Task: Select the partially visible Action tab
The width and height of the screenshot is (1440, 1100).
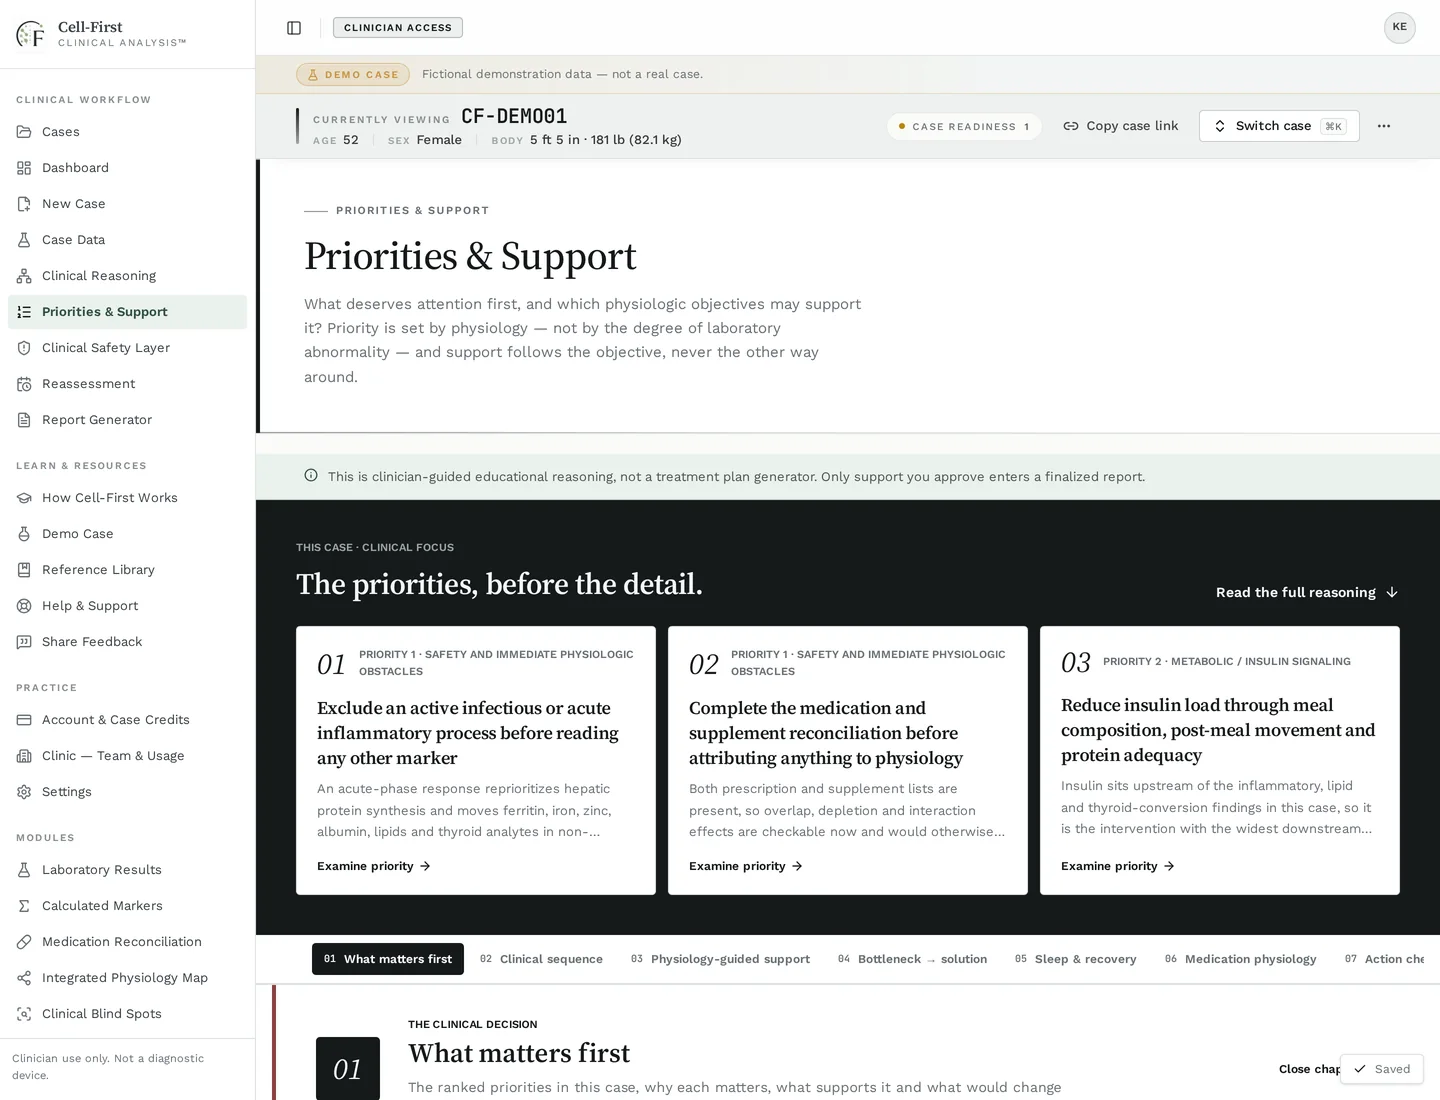Action: pyautogui.click(x=1385, y=959)
